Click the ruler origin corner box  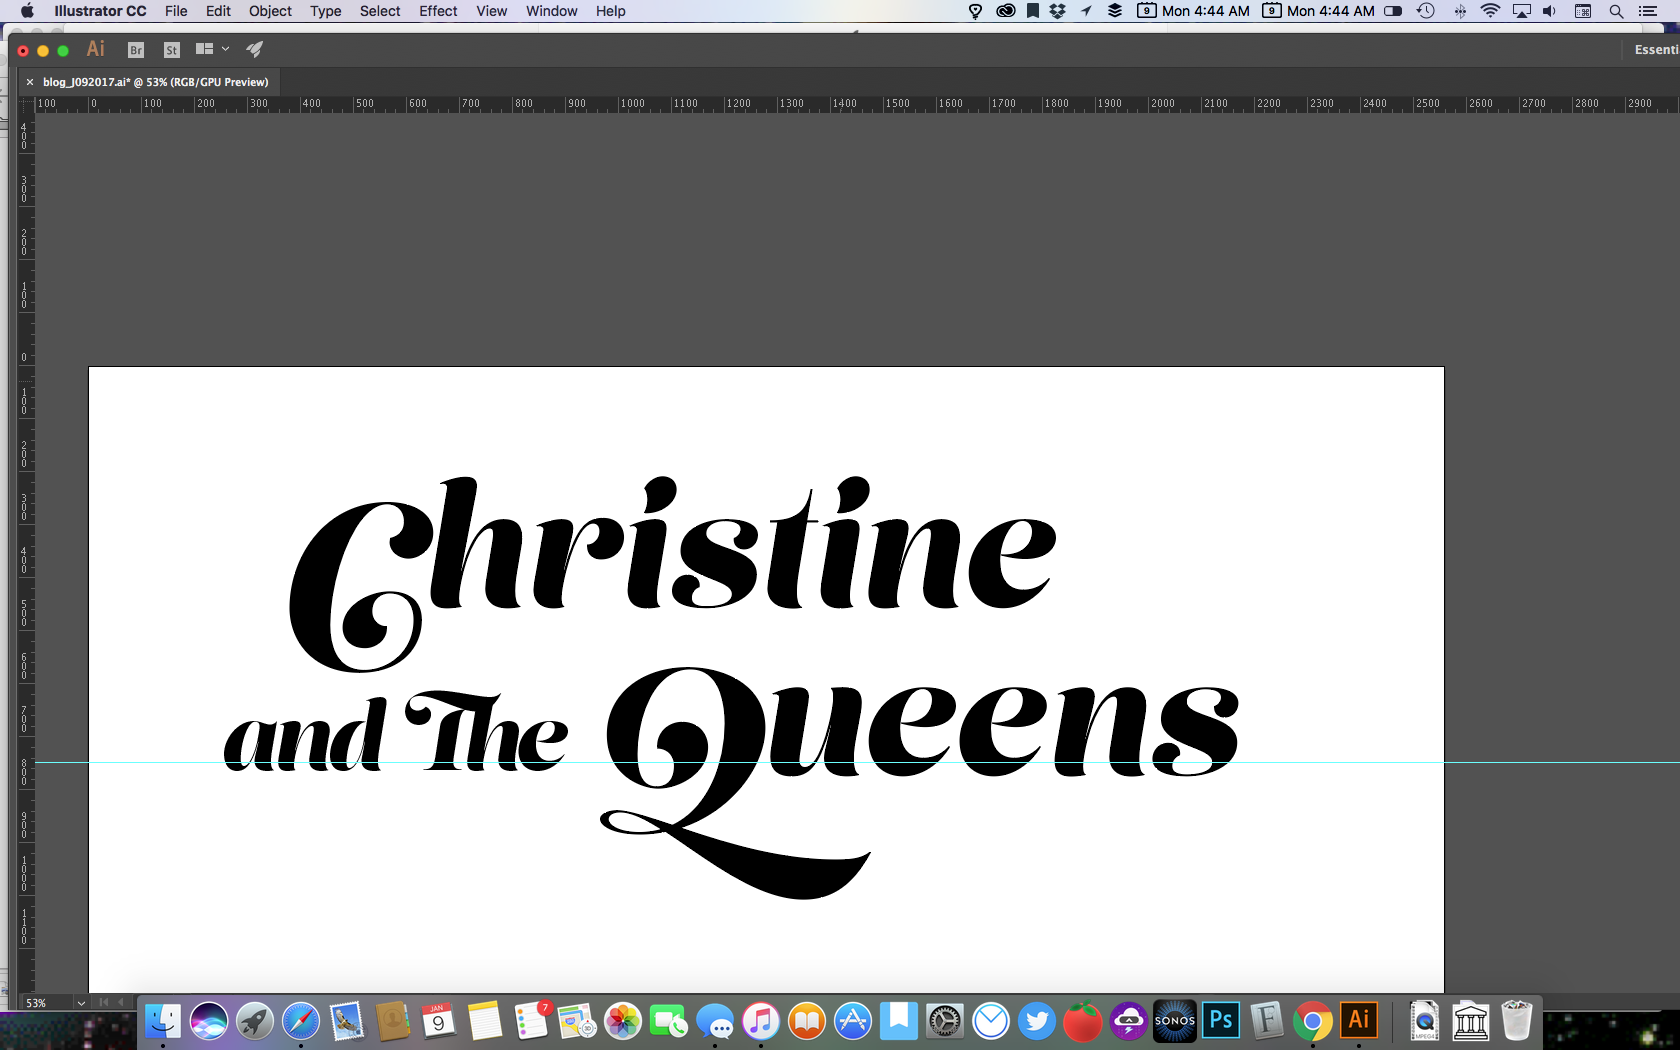pos(27,104)
